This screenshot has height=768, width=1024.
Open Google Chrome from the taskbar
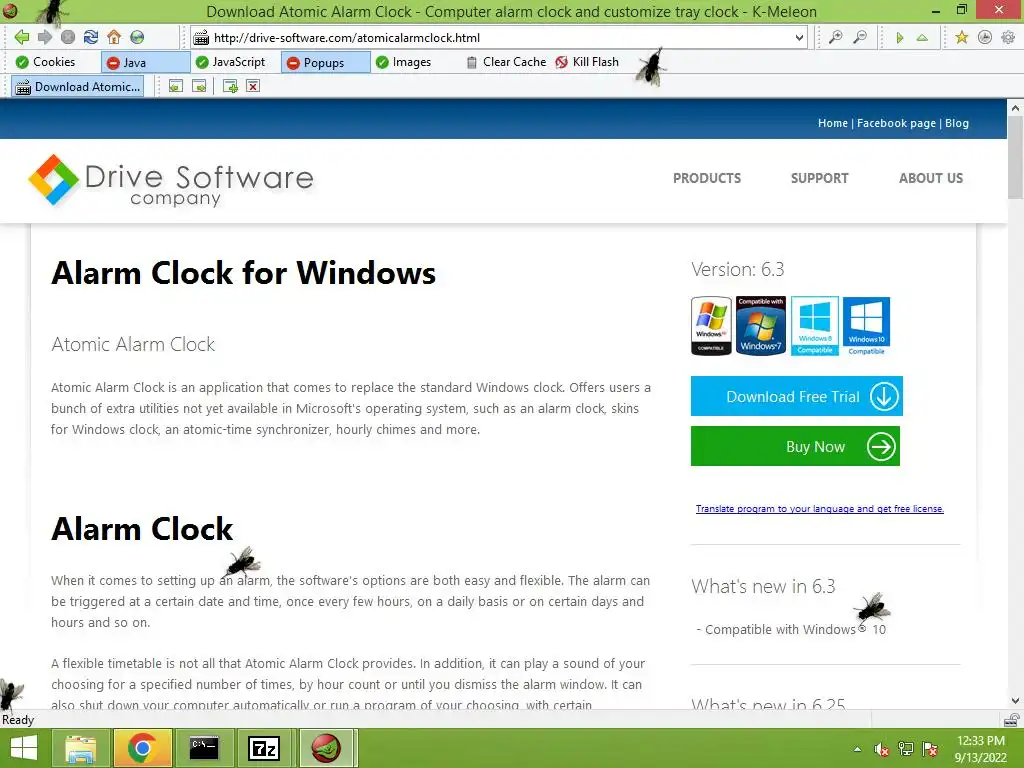pyautogui.click(x=142, y=748)
